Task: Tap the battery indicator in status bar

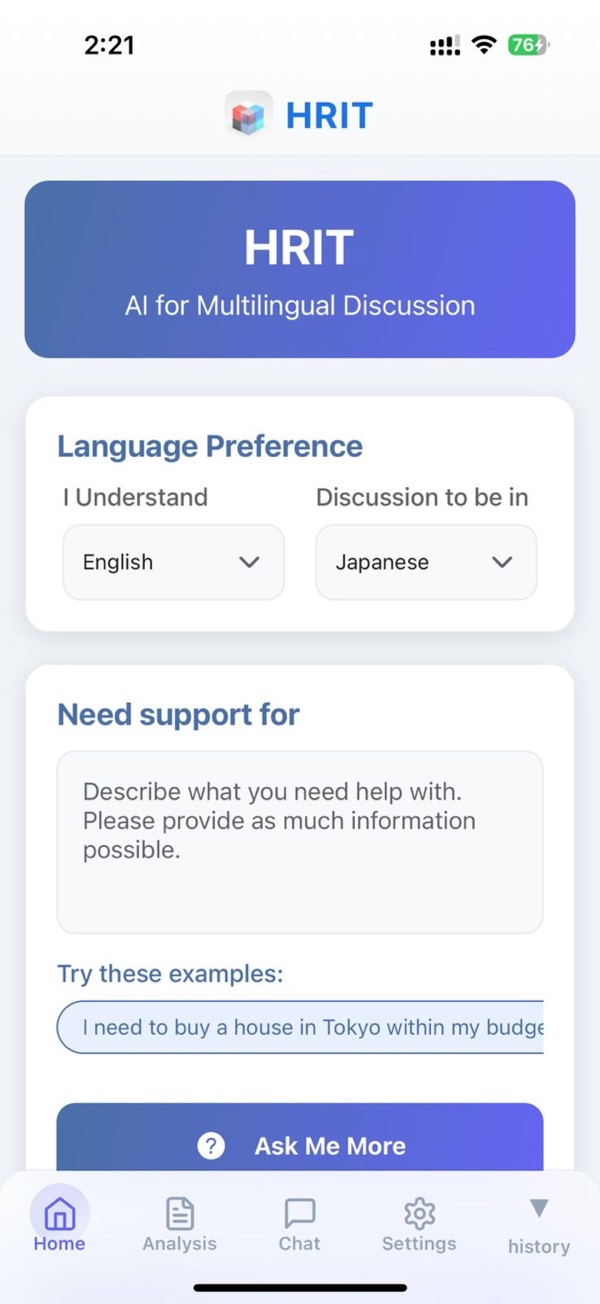Action: click(x=529, y=45)
